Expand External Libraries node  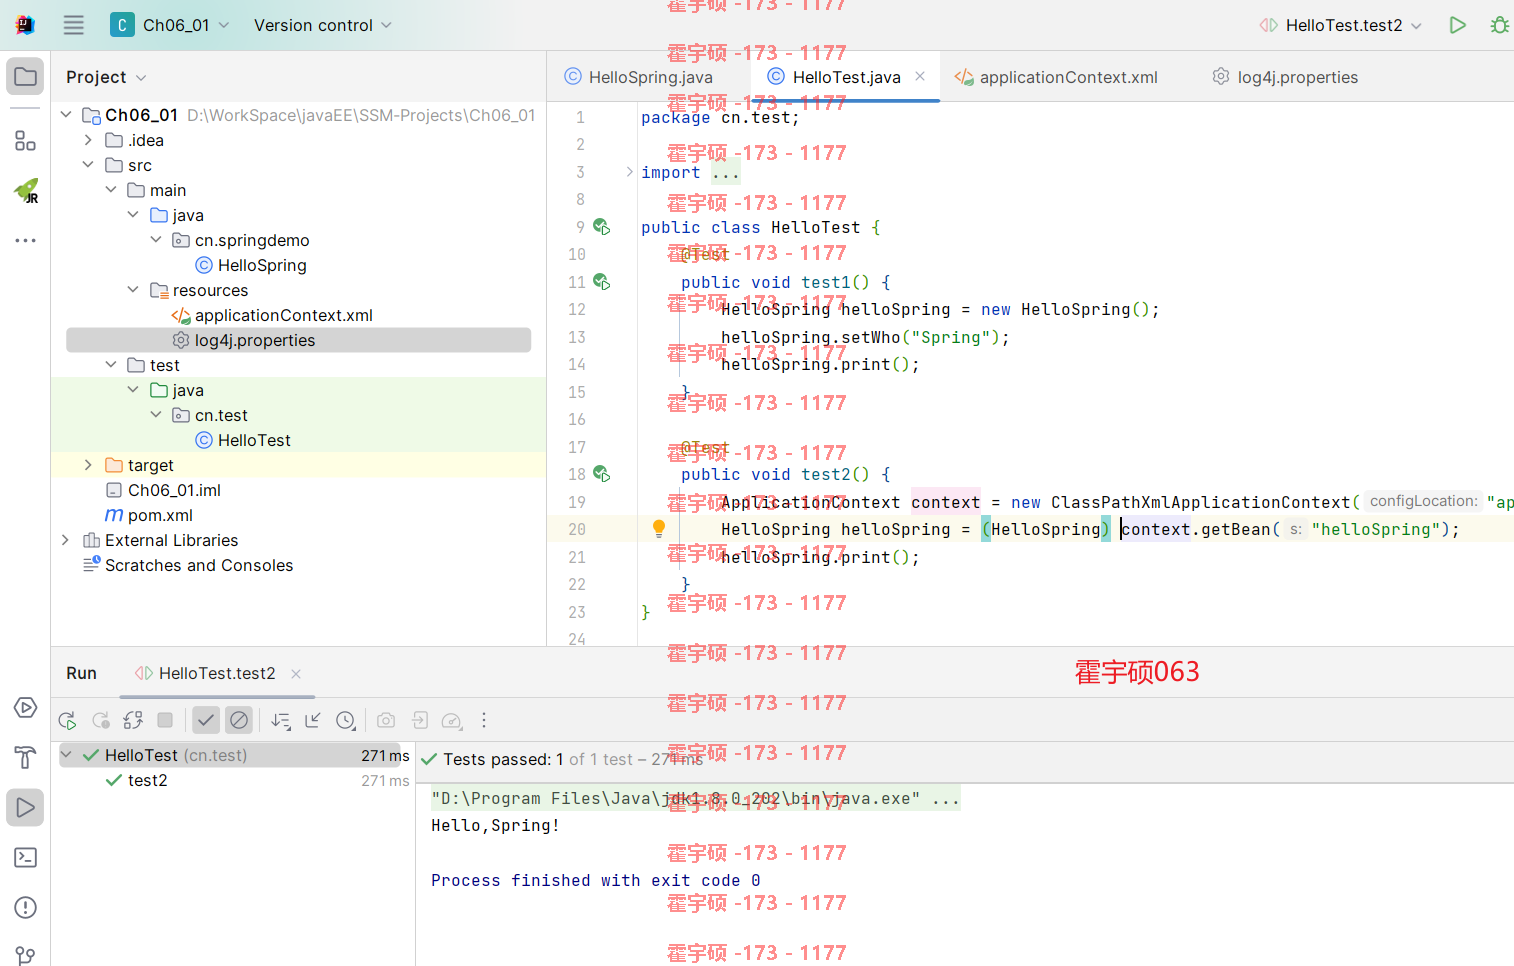(x=65, y=540)
